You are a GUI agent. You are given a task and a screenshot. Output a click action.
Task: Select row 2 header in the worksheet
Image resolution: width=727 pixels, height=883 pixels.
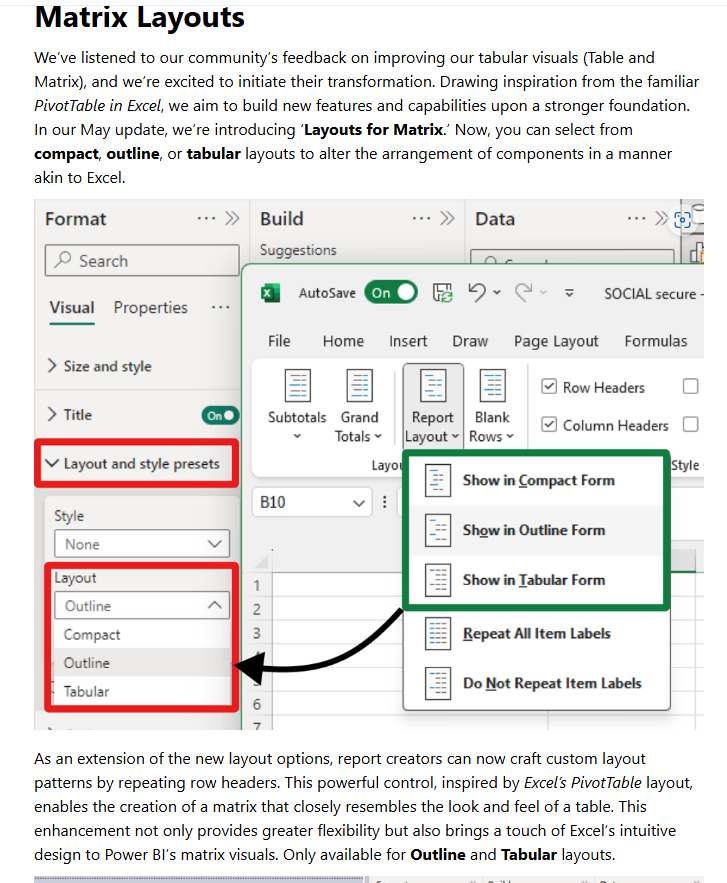257,609
